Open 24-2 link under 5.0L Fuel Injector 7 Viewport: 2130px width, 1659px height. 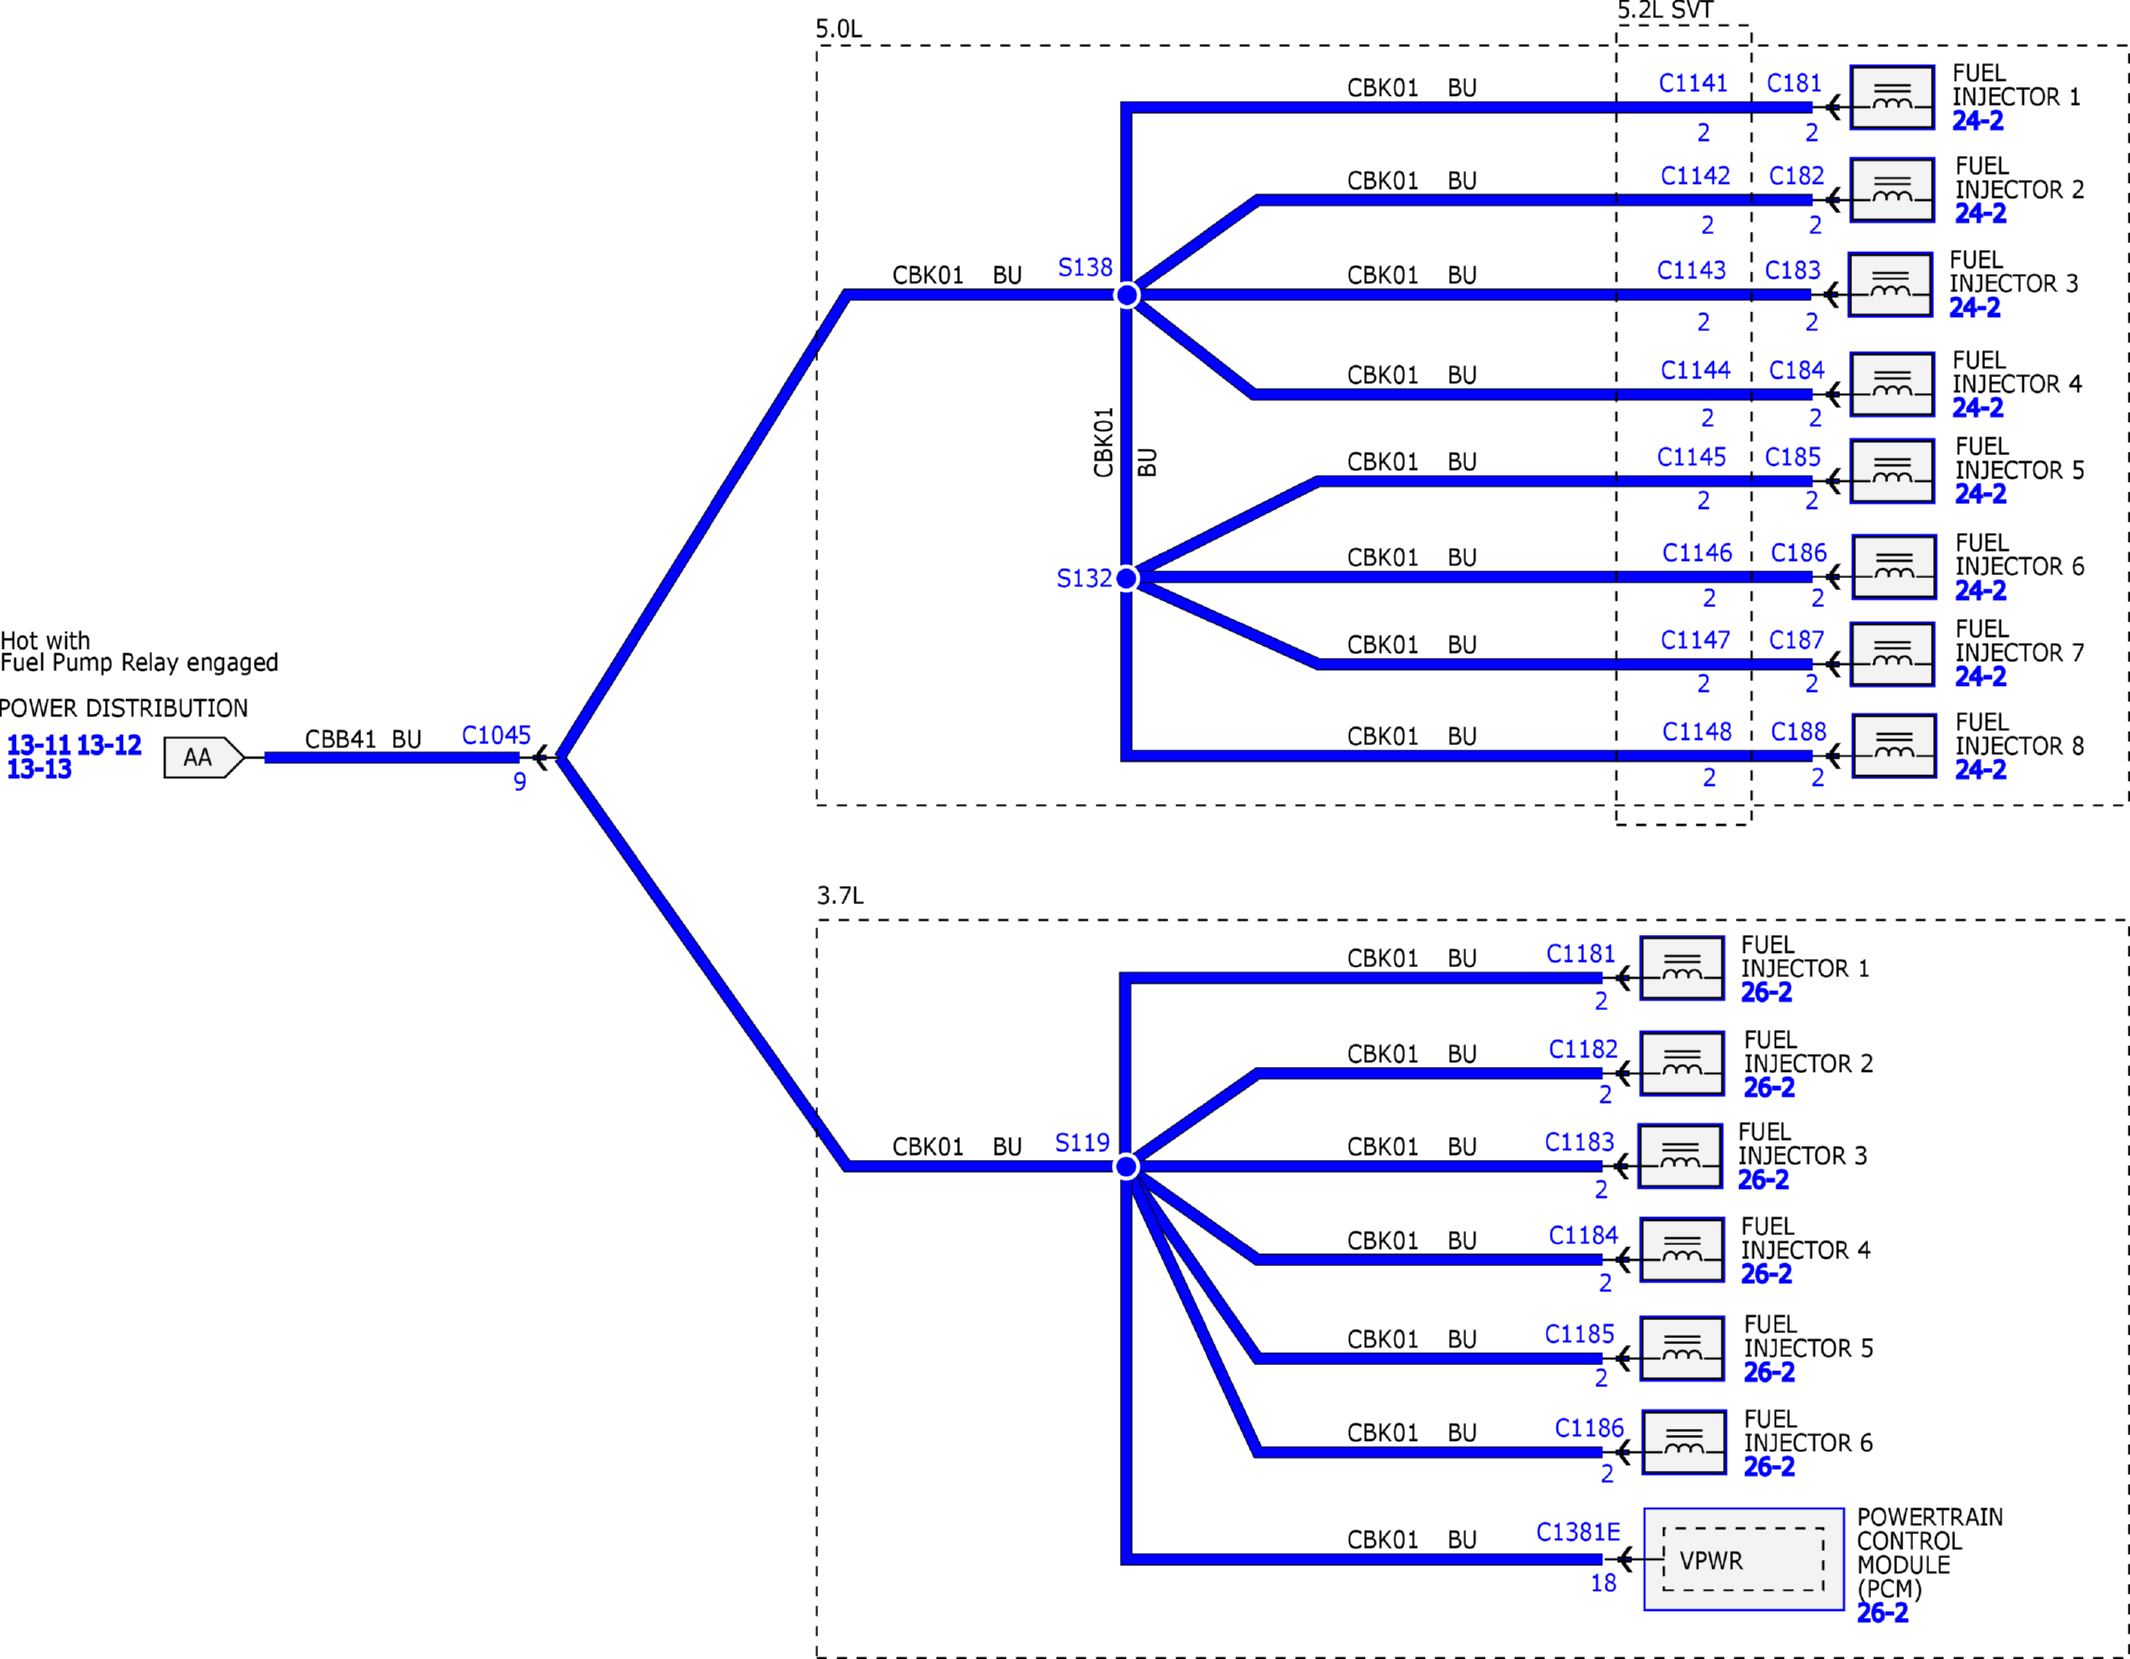(x=1980, y=677)
